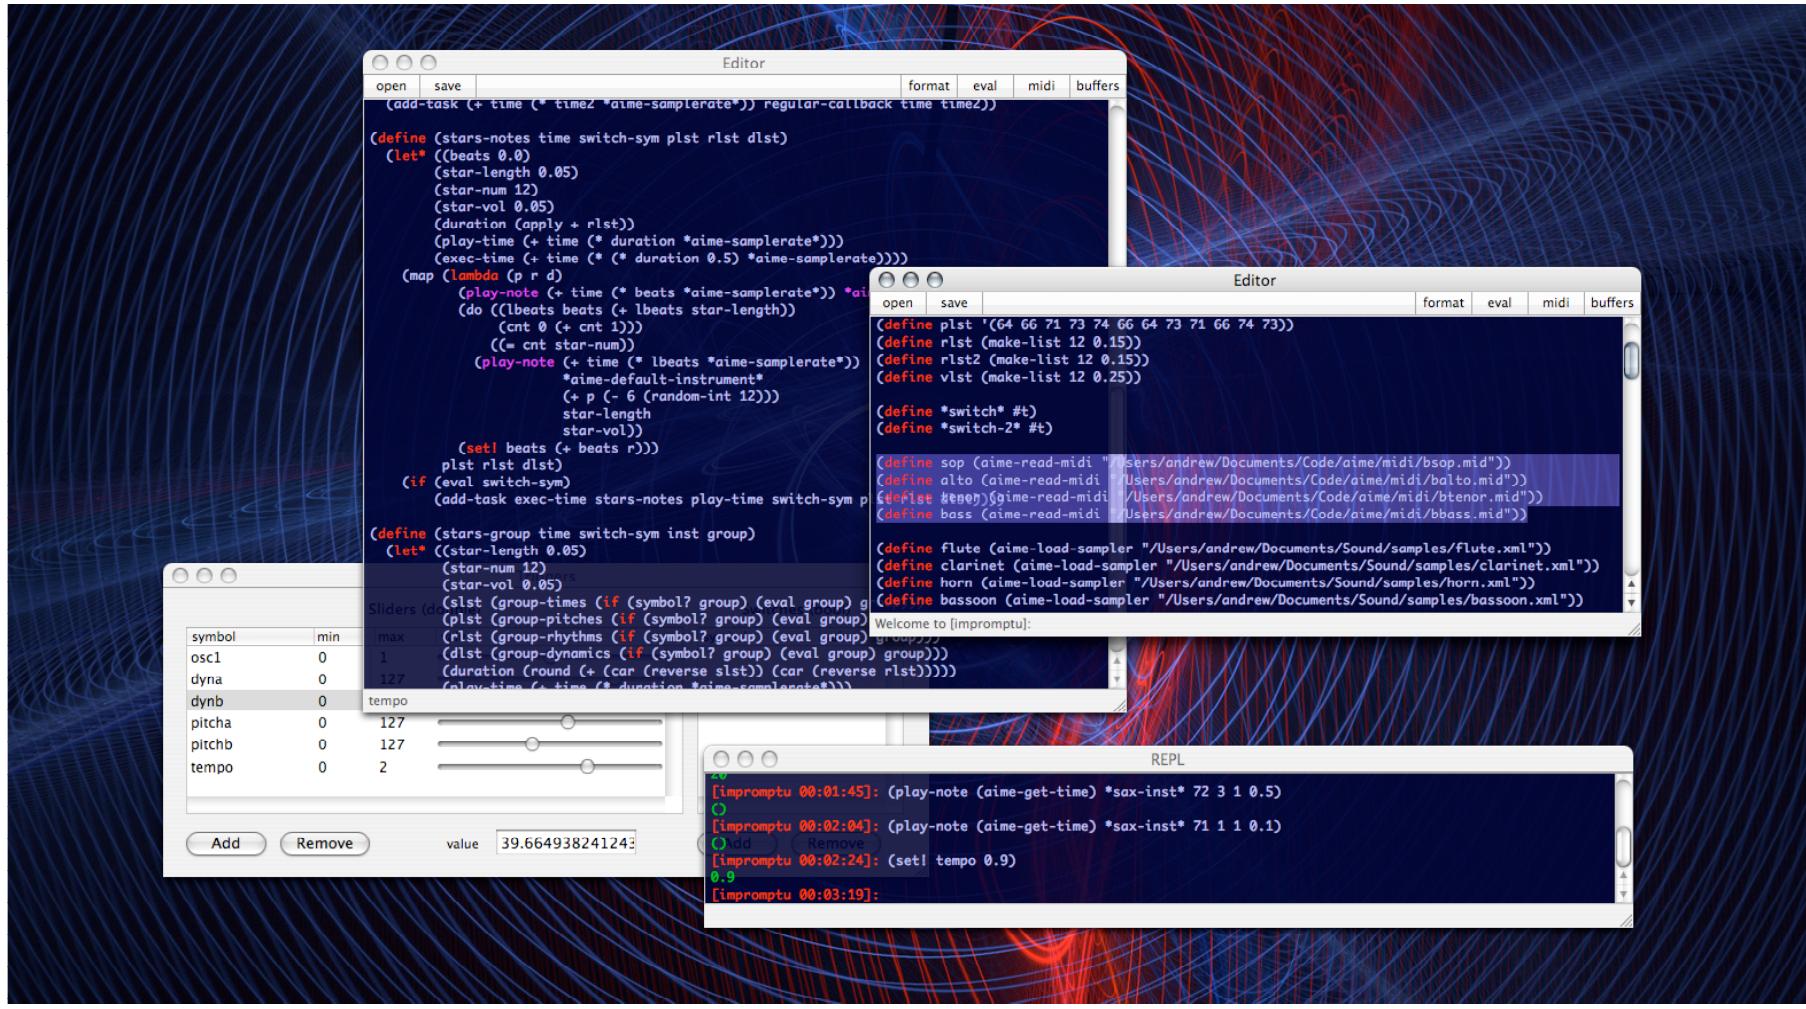Adjust the tempo slider handle

588,767
